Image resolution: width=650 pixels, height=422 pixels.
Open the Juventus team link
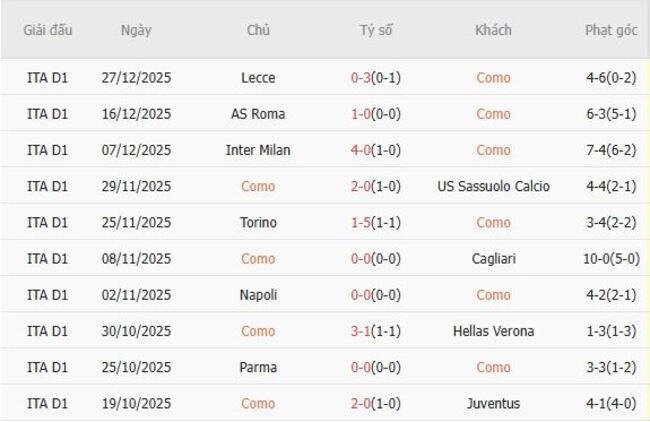point(493,404)
